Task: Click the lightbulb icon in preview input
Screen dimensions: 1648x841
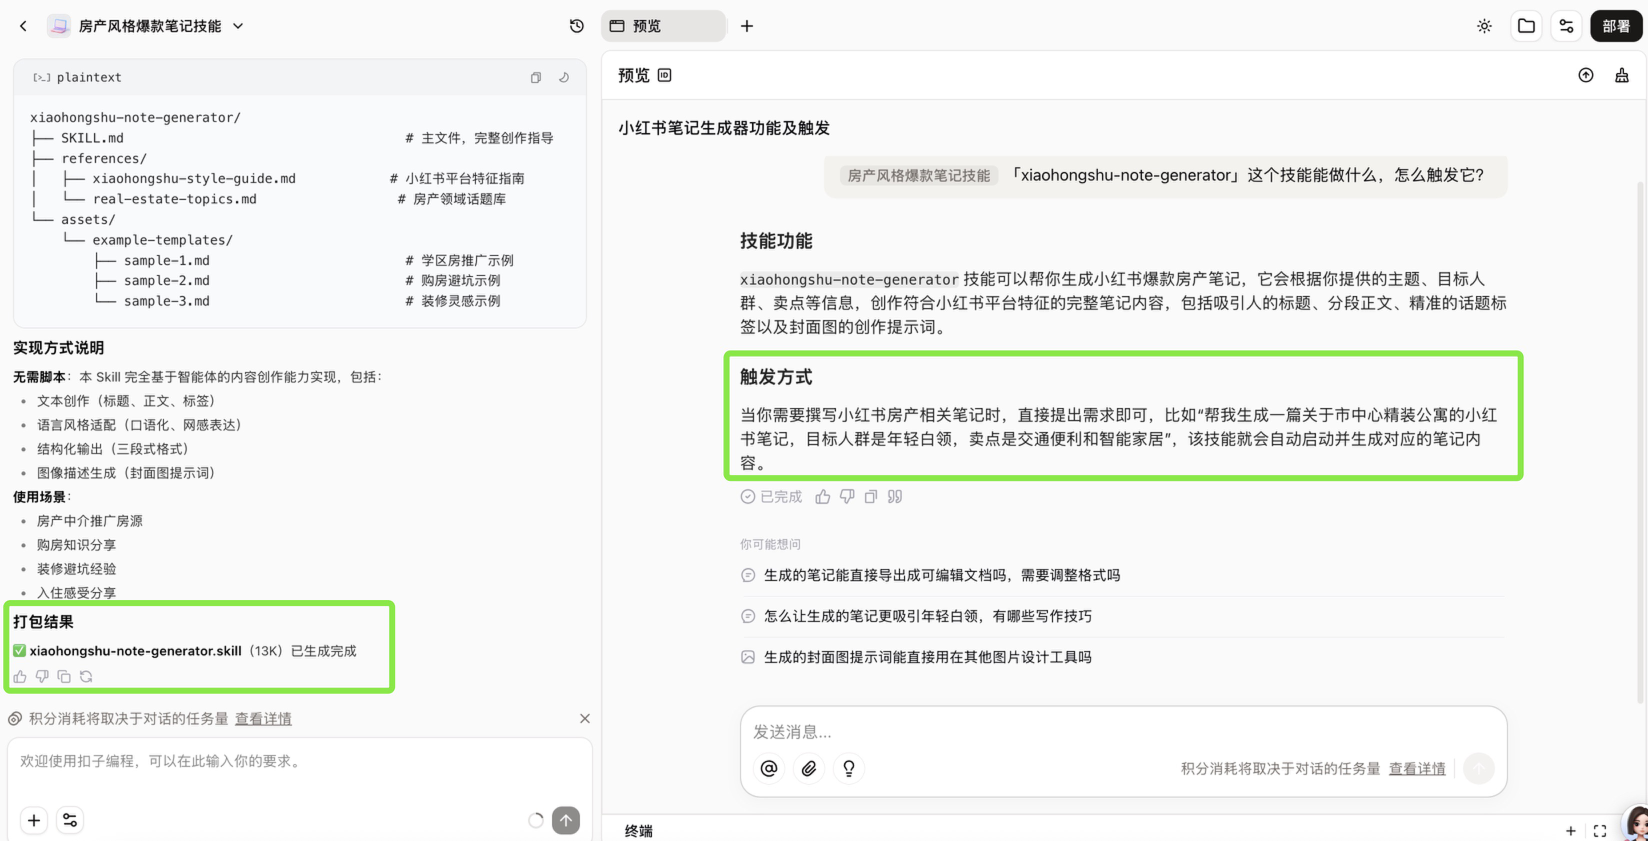Action: click(849, 768)
